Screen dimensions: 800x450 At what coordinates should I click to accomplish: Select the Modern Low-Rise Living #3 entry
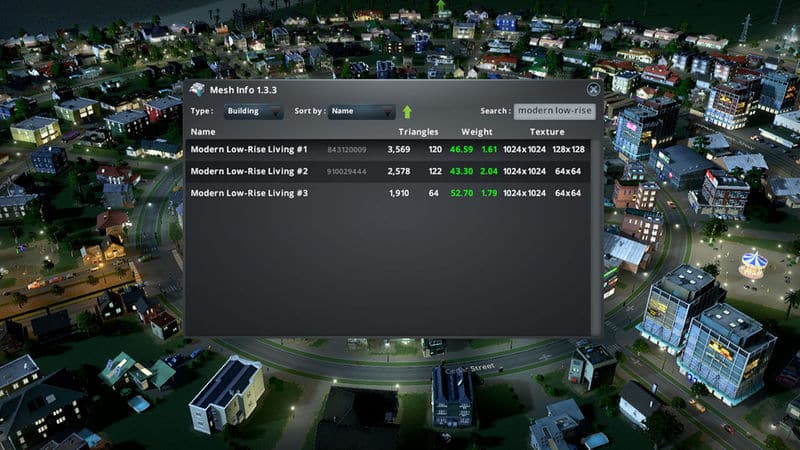point(249,193)
